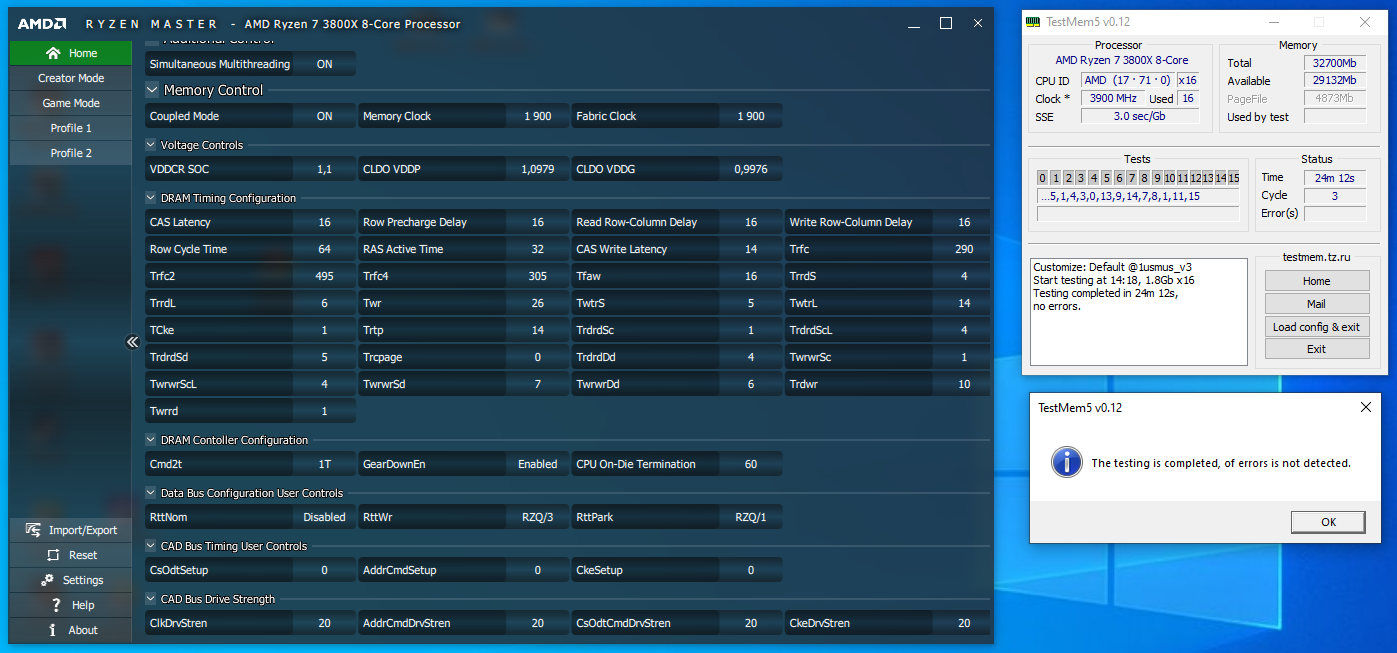Open RttWr RZQ/3 value dropdown

[538, 517]
